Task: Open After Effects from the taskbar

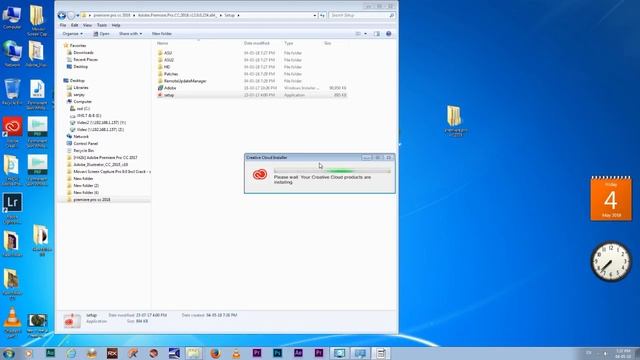Action: click(298, 353)
